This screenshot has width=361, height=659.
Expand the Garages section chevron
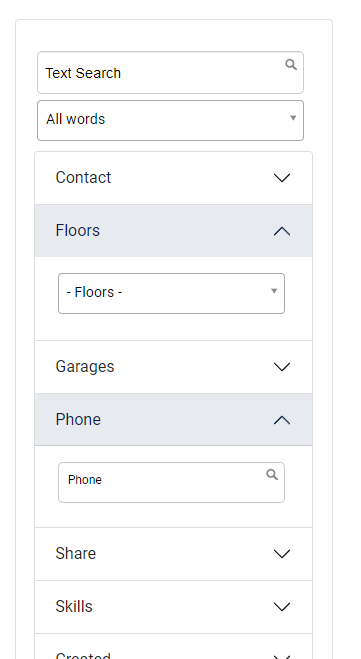coord(282,367)
